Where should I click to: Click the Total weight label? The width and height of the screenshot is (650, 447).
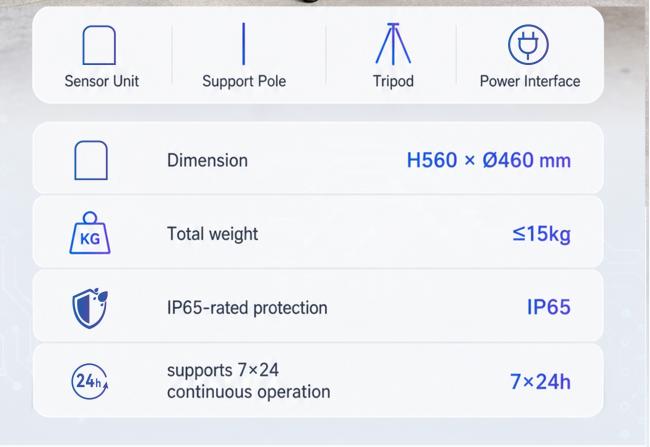tap(212, 234)
